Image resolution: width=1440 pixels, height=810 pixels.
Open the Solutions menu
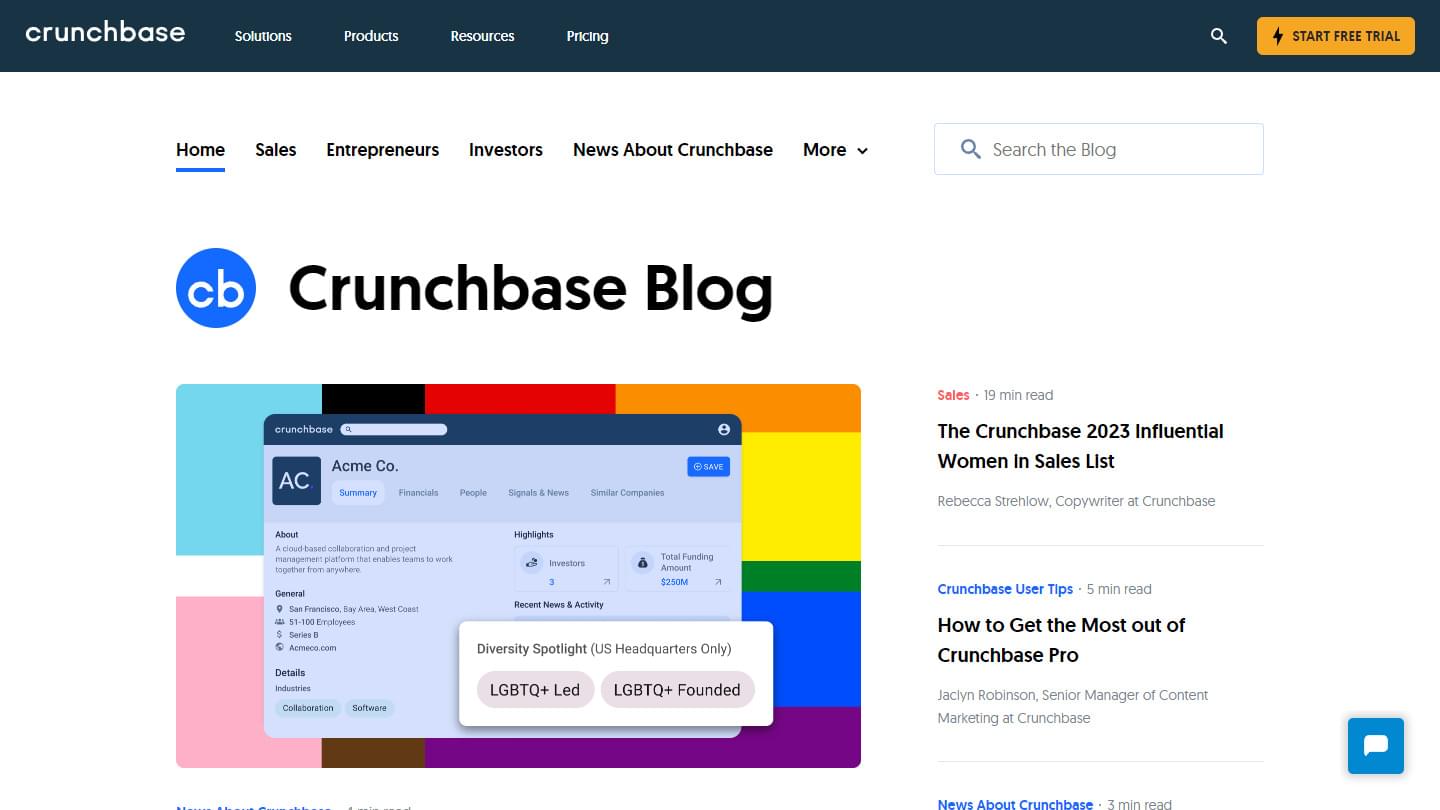[263, 36]
